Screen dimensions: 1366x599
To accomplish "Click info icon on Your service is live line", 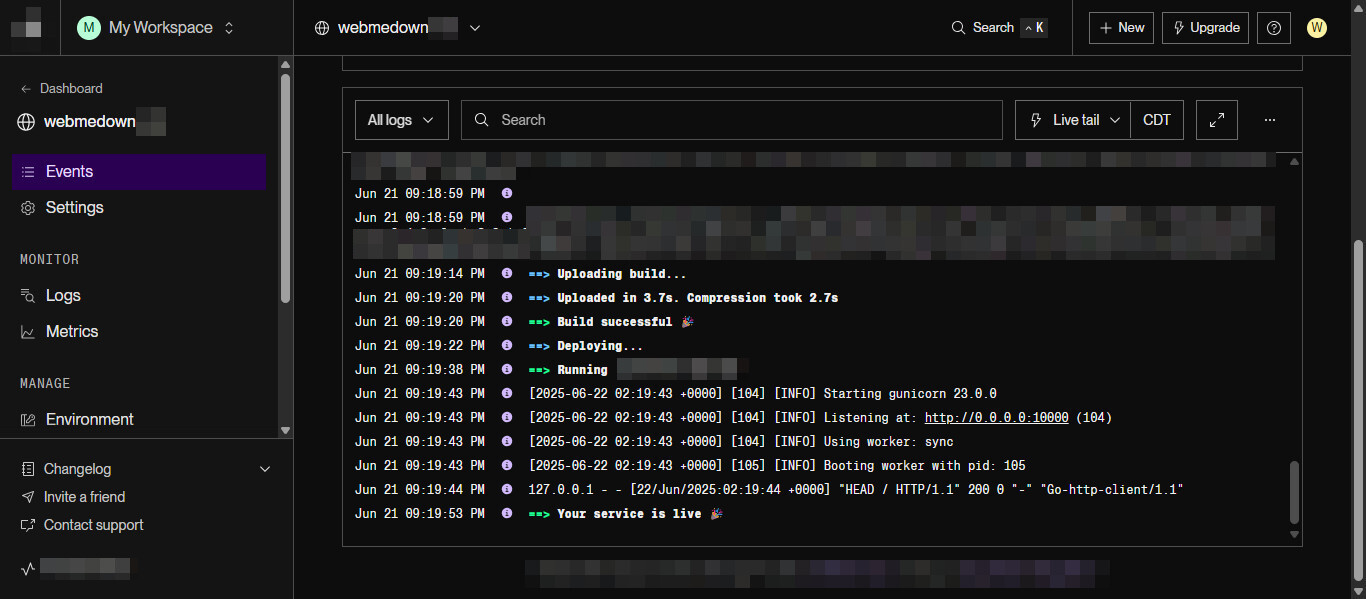I will [507, 513].
